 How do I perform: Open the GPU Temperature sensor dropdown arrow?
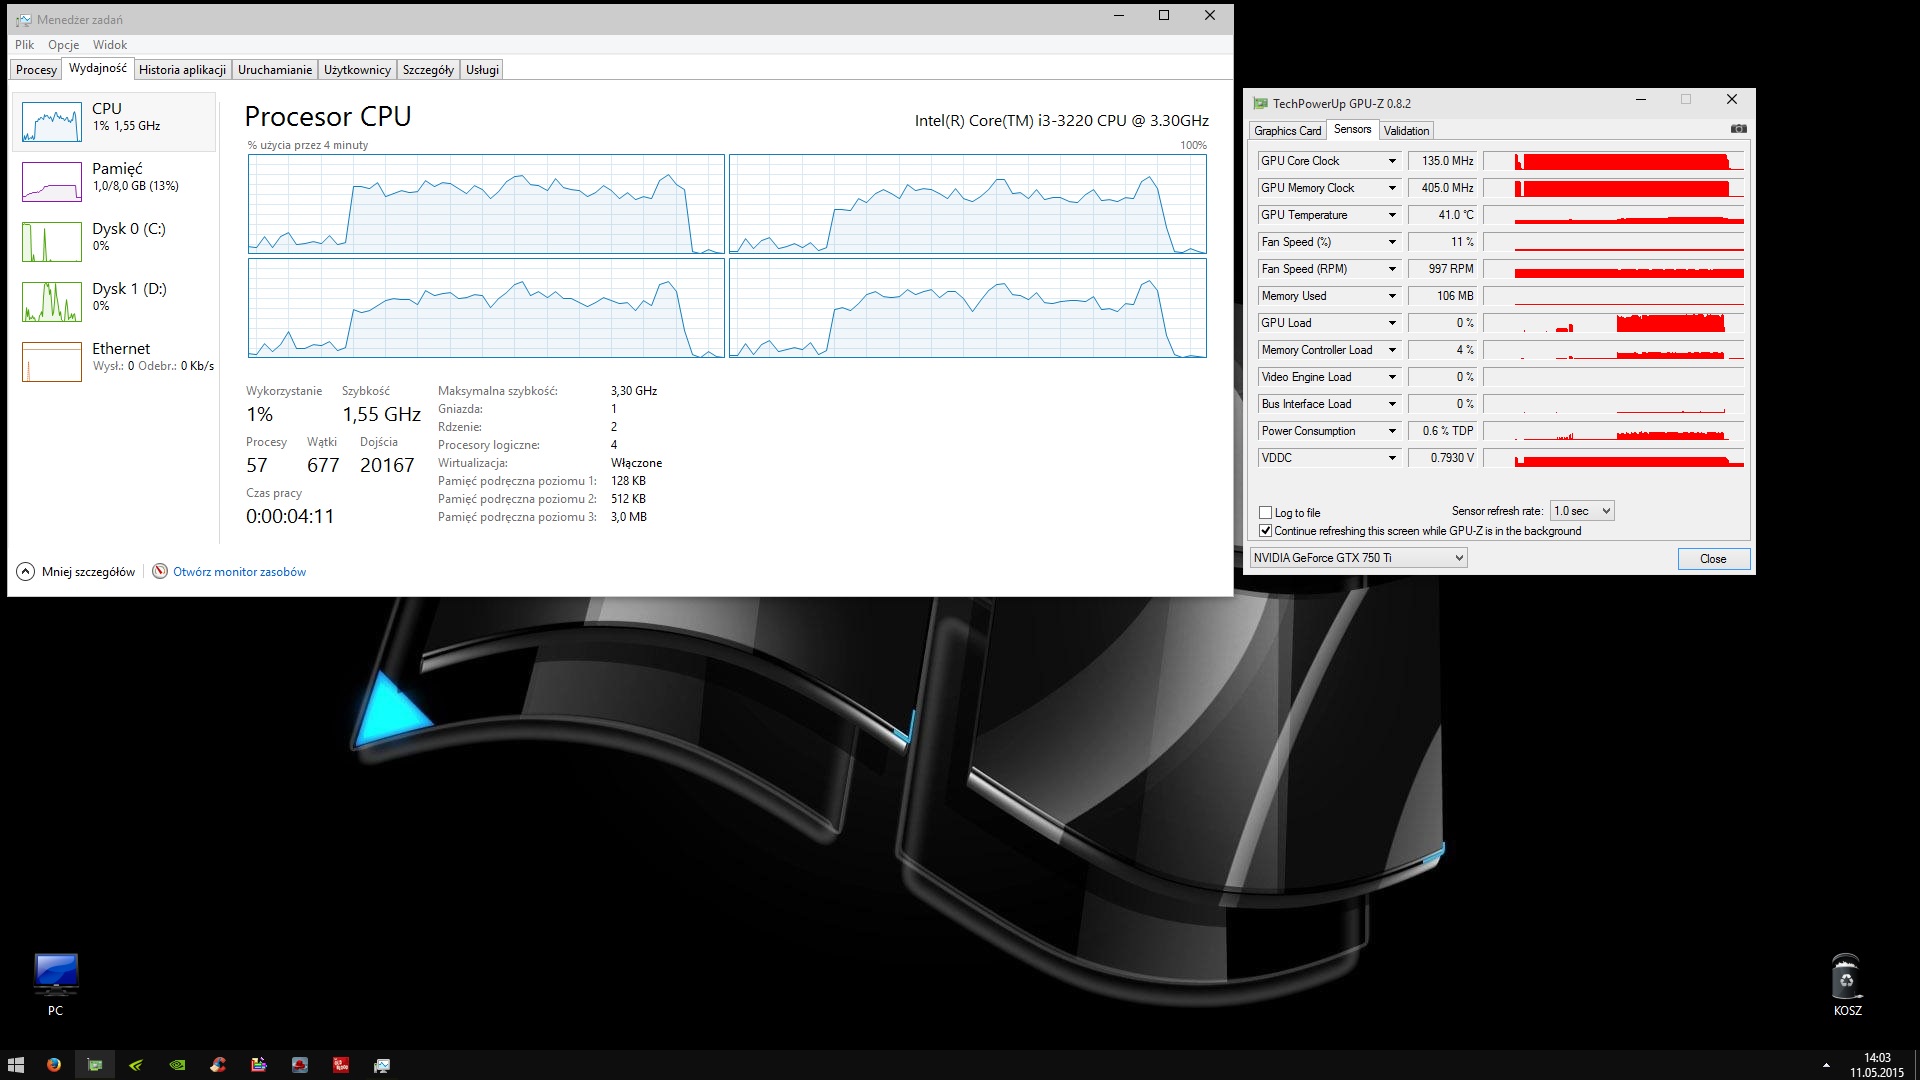pyautogui.click(x=1391, y=215)
